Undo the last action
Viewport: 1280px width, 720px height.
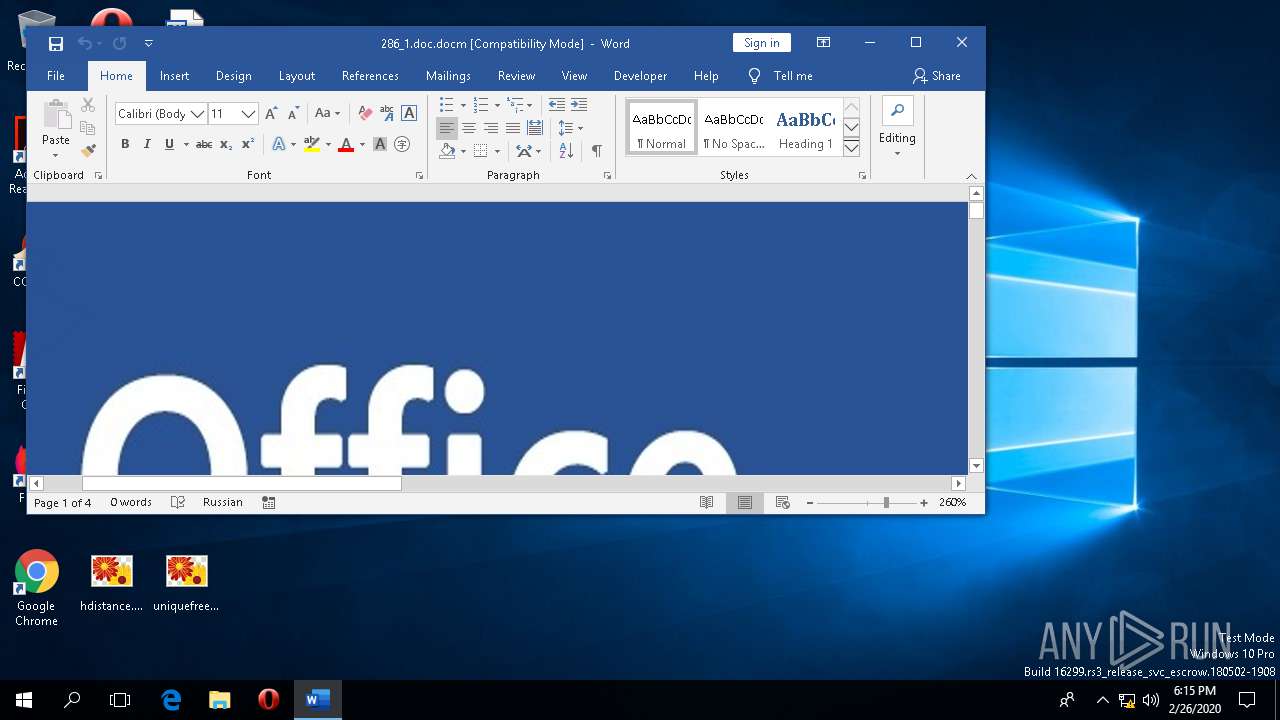[x=85, y=43]
